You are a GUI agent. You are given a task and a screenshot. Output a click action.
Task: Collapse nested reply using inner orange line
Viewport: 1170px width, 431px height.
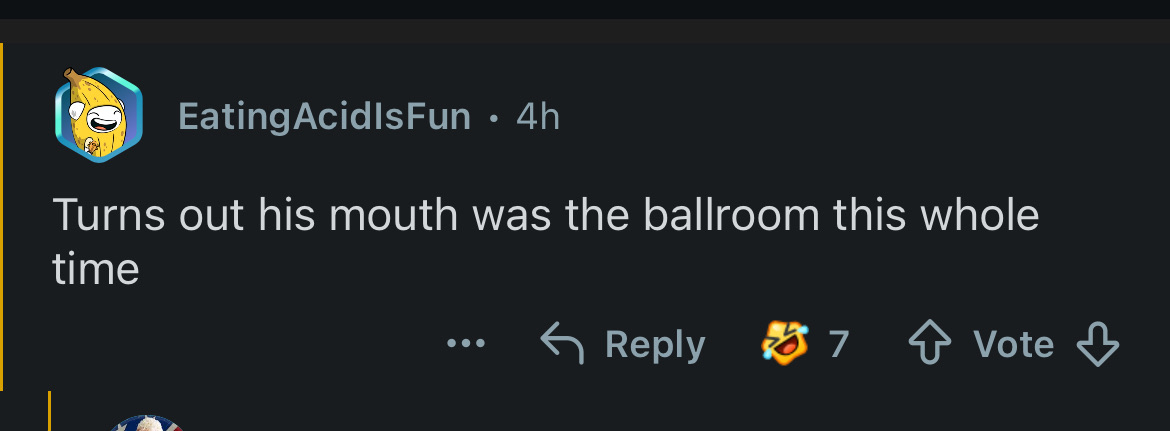[50, 412]
